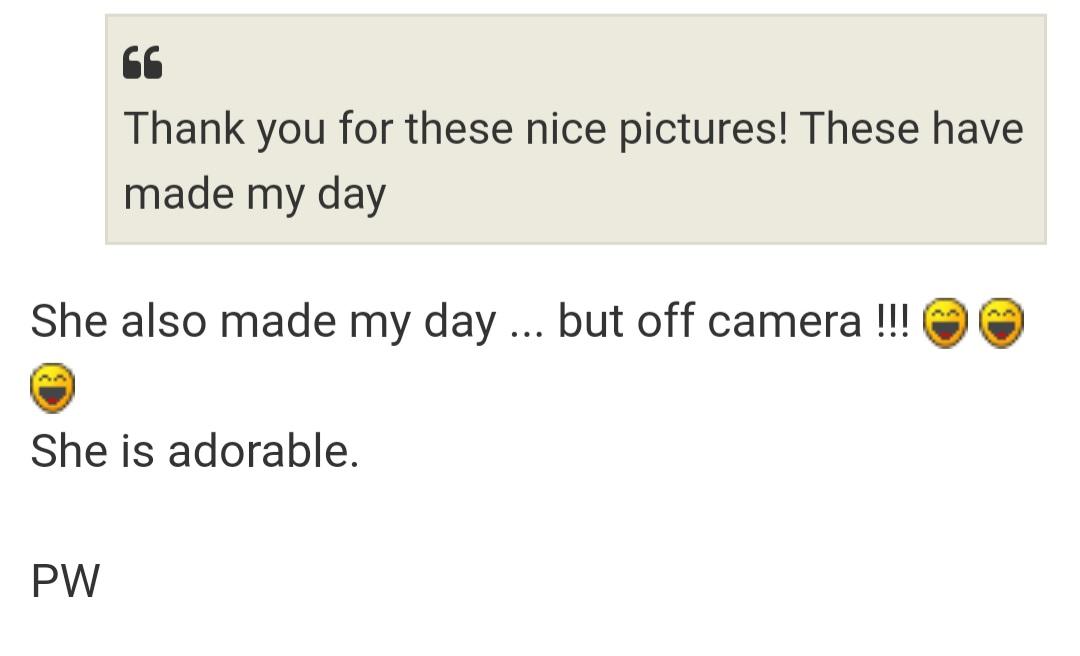1080x656 pixels.
Task: Click the words 'but off camera'
Action: pyautogui.click(x=708, y=322)
